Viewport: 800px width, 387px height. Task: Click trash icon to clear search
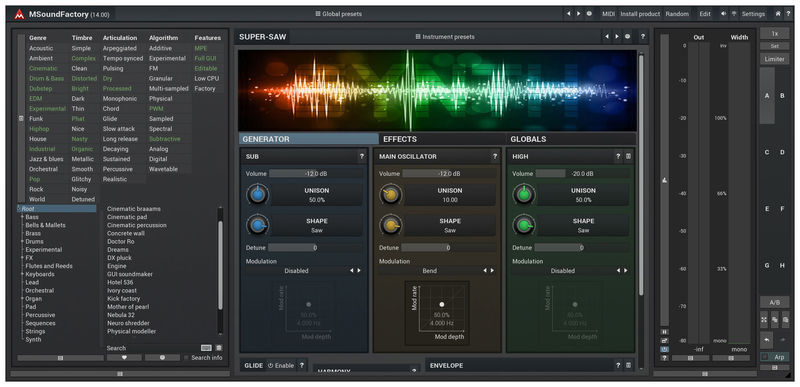point(218,348)
